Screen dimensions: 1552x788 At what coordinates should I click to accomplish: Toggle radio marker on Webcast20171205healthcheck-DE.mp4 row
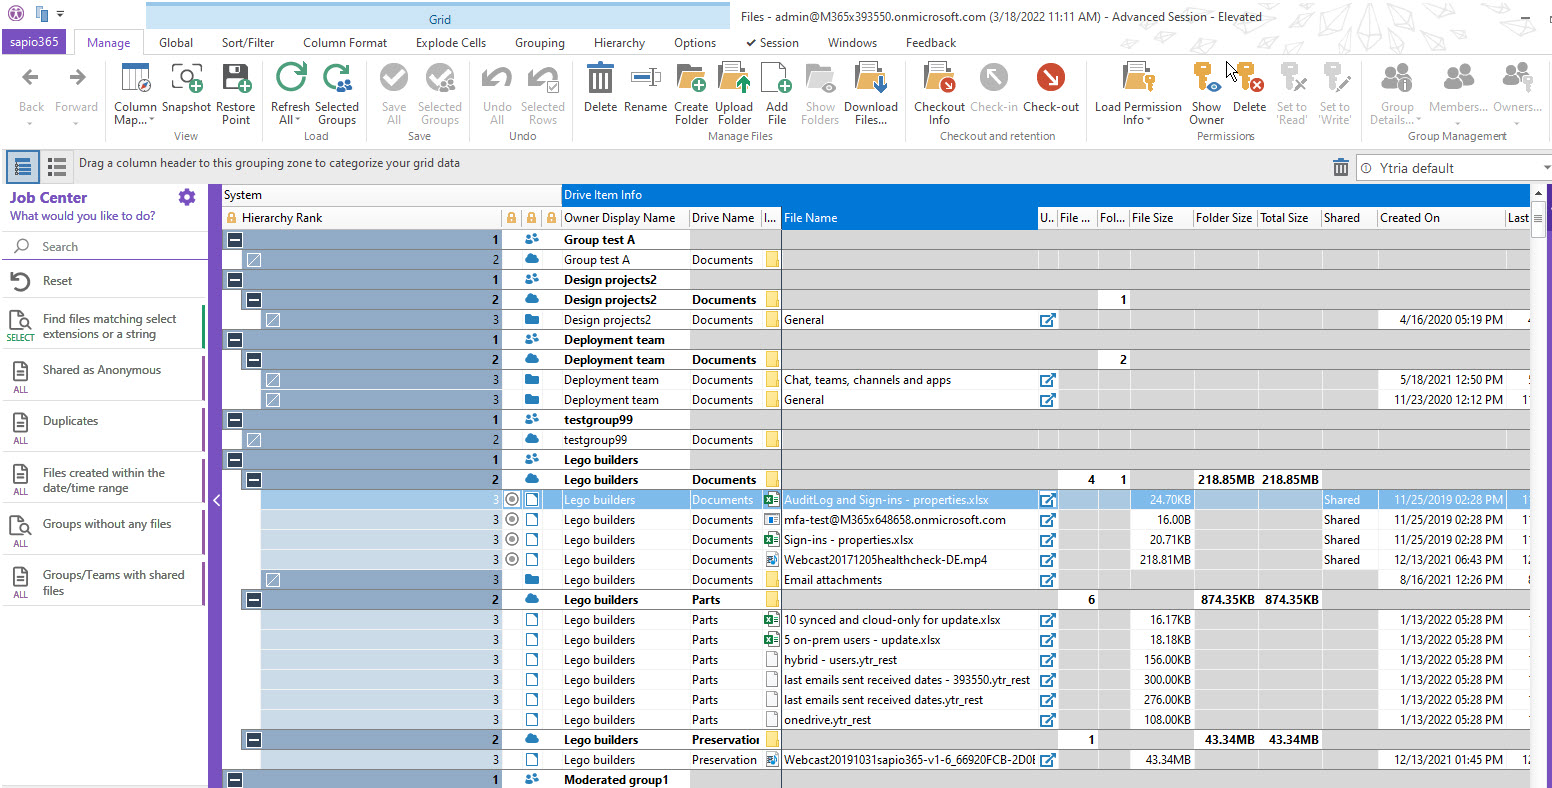point(512,560)
